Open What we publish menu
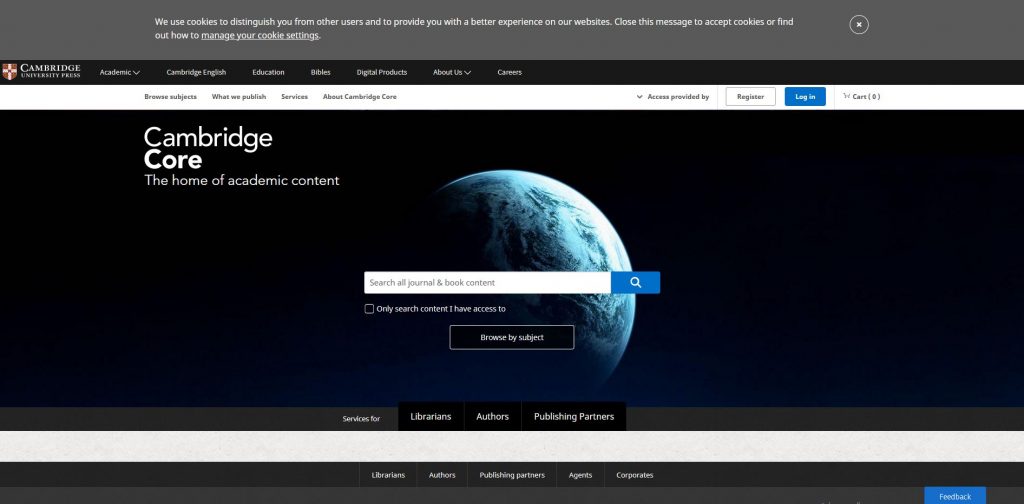The width and height of the screenshot is (1024, 504). (x=239, y=97)
